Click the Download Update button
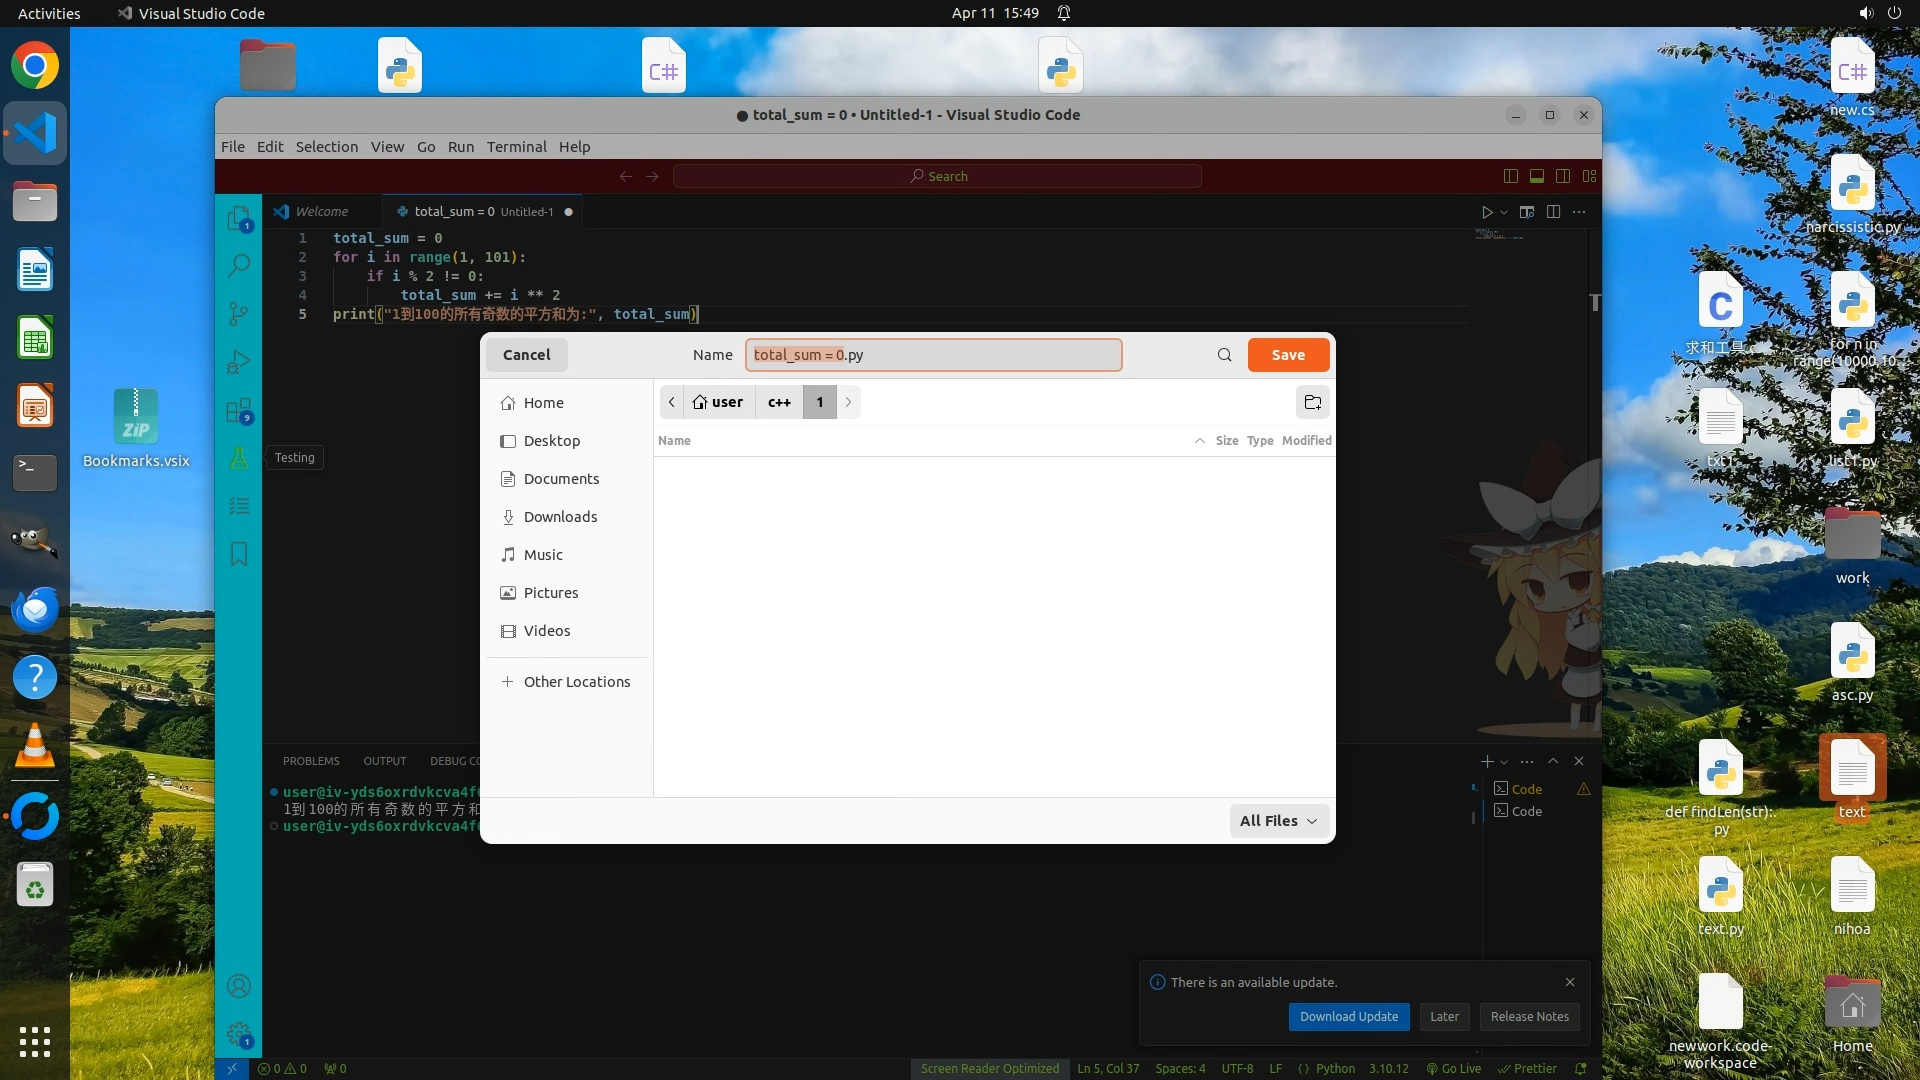 click(1348, 1016)
